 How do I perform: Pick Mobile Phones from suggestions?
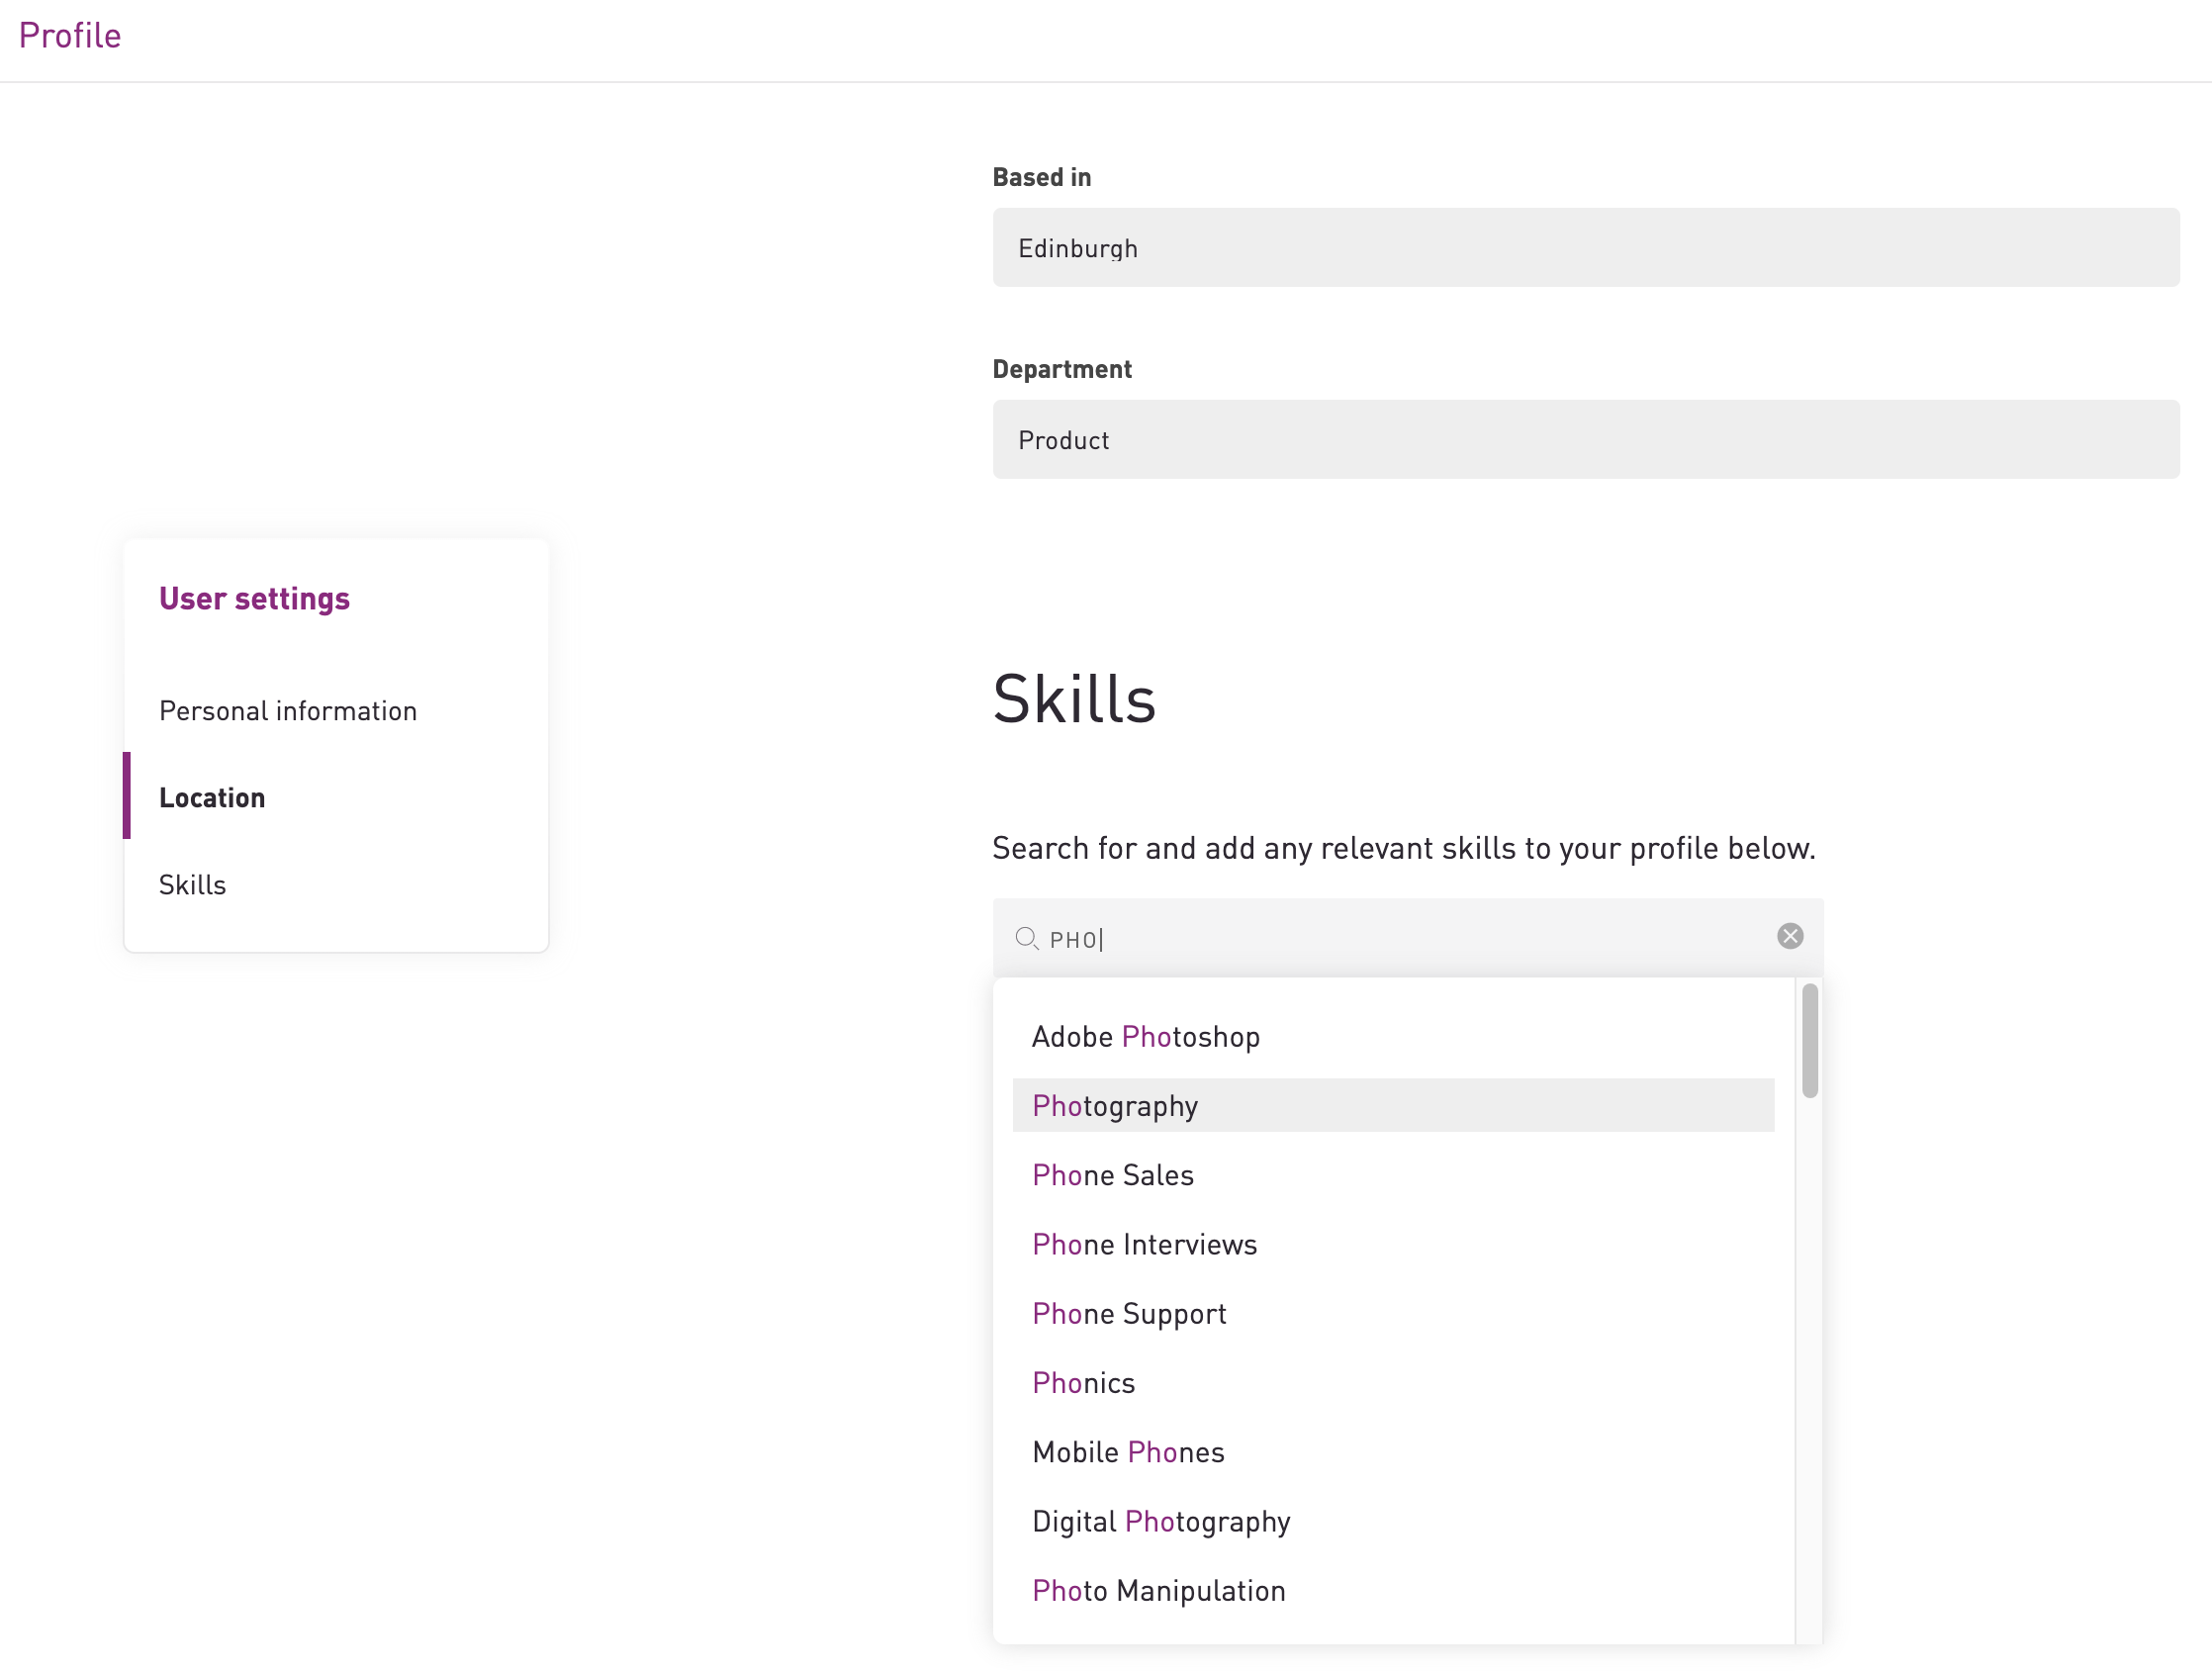coord(1127,1452)
